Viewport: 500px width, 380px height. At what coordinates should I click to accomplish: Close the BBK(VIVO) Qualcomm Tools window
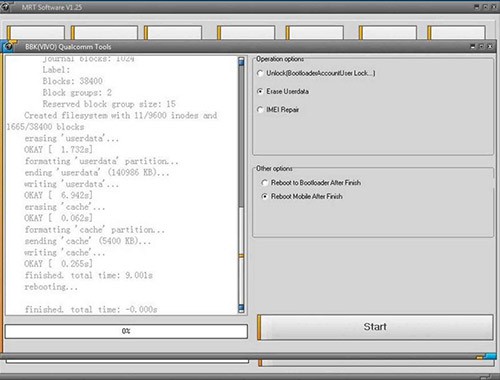coord(490,47)
